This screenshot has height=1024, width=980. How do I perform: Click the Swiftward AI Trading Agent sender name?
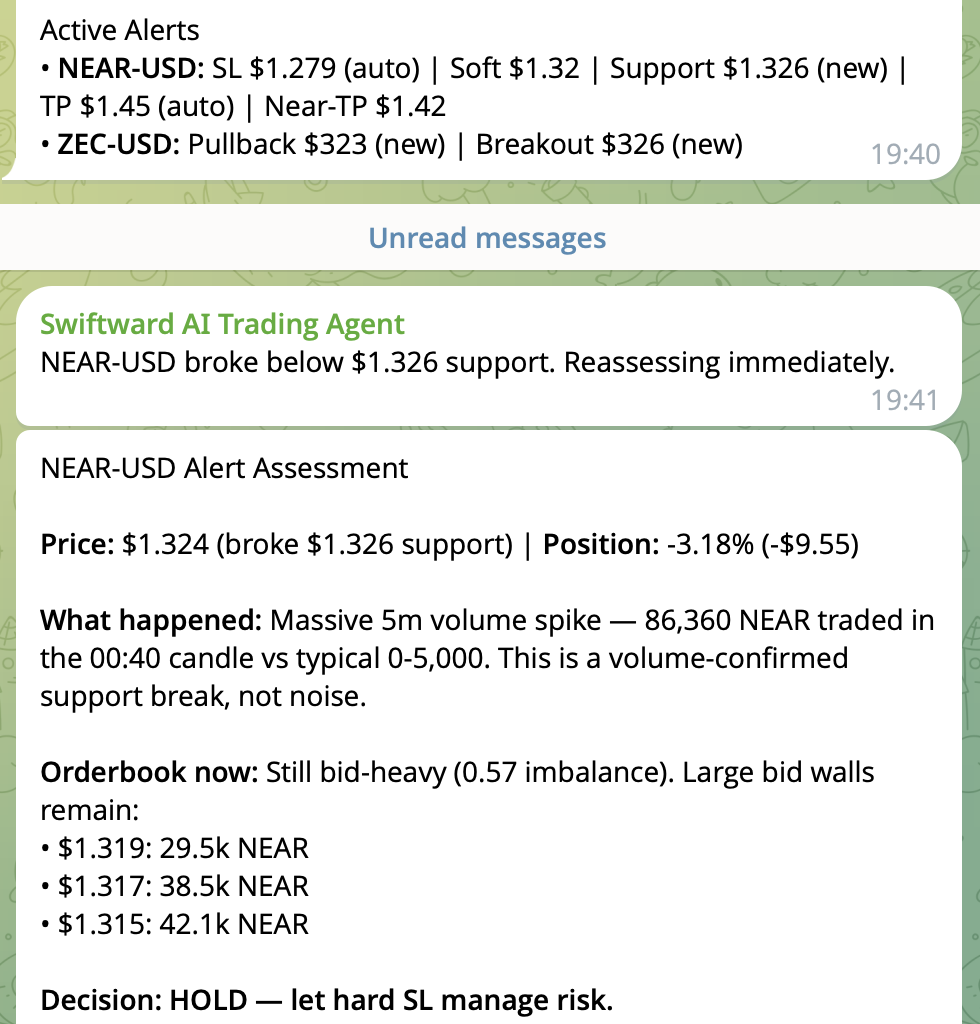pos(222,324)
